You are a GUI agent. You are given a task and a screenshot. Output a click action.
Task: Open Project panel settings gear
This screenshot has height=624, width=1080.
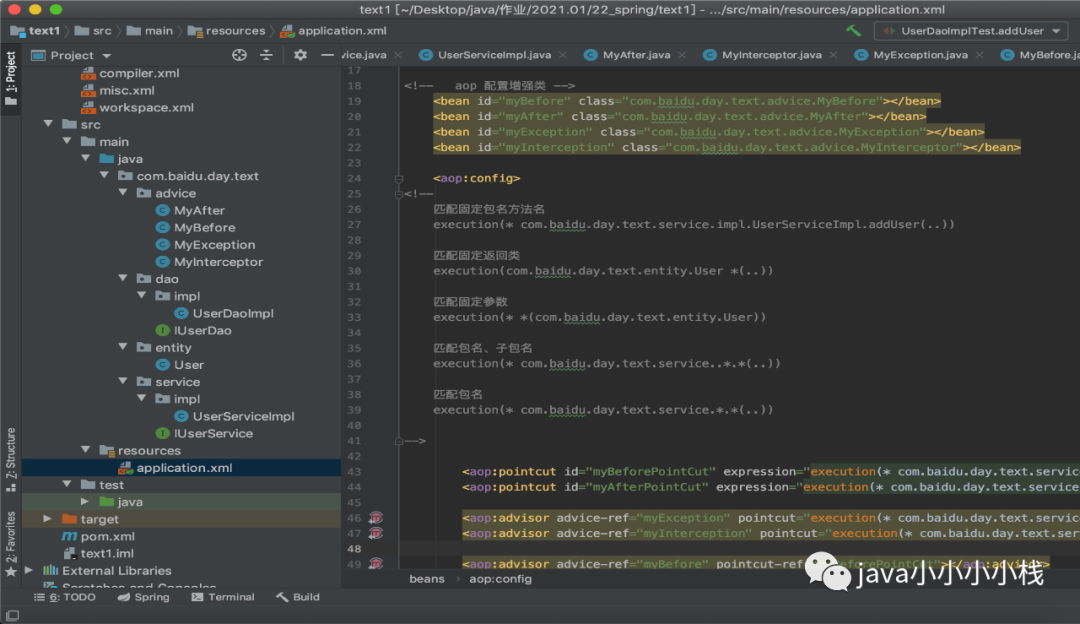click(x=300, y=55)
